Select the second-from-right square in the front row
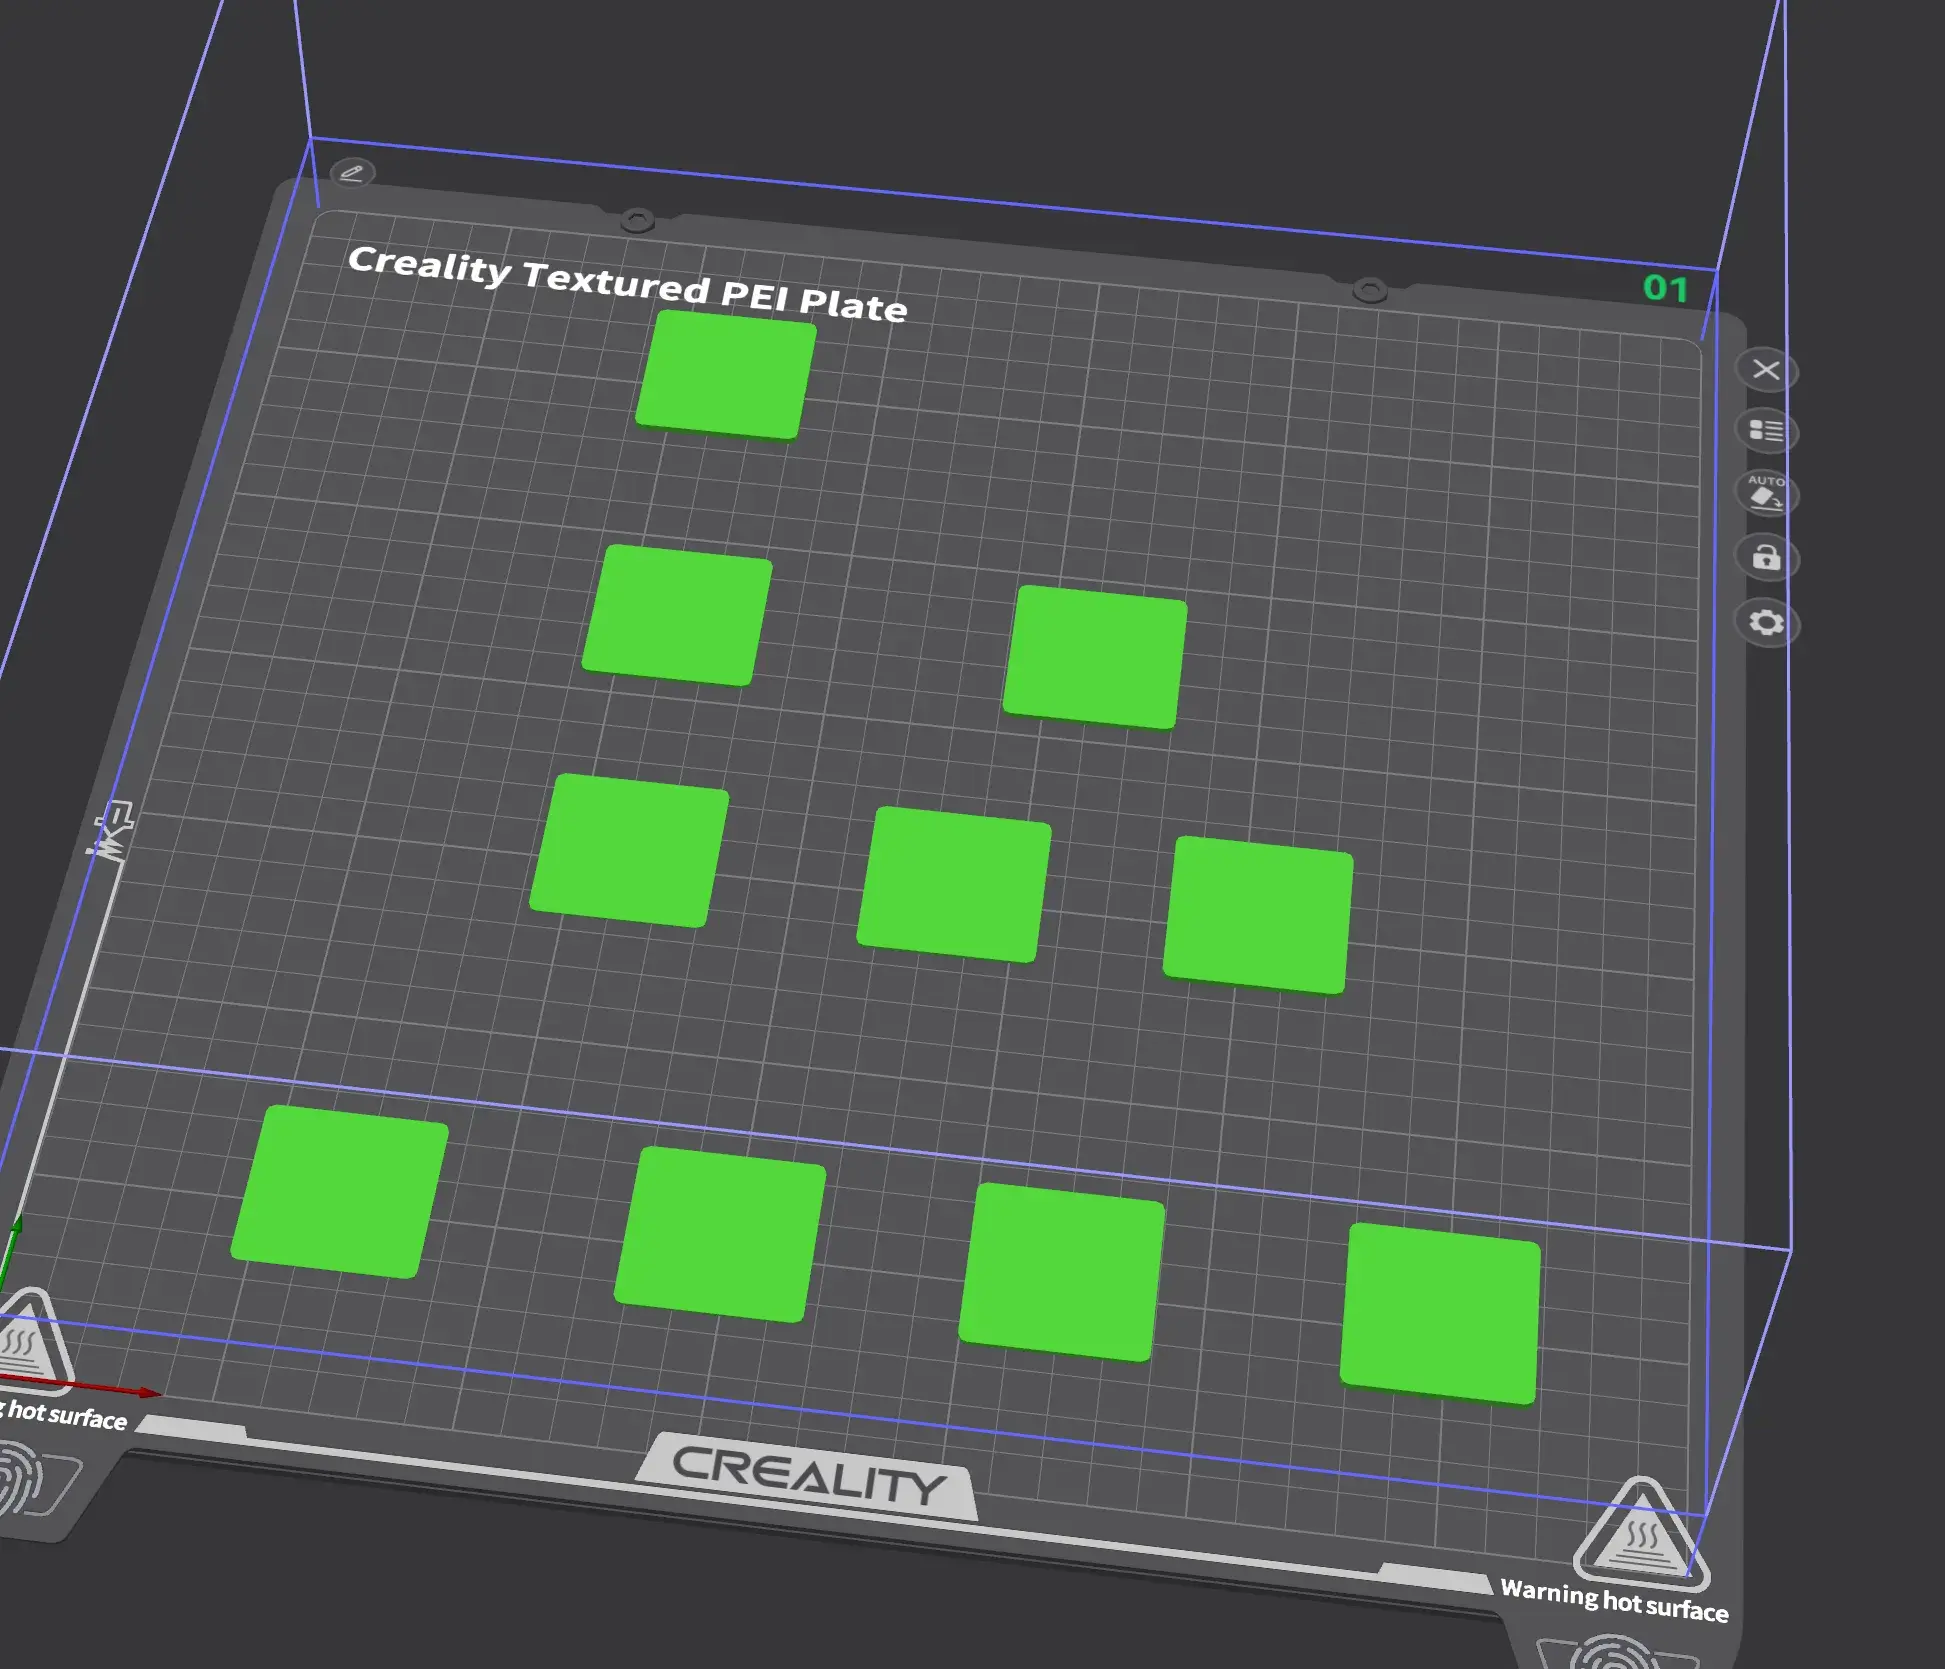 (x=1061, y=1271)
